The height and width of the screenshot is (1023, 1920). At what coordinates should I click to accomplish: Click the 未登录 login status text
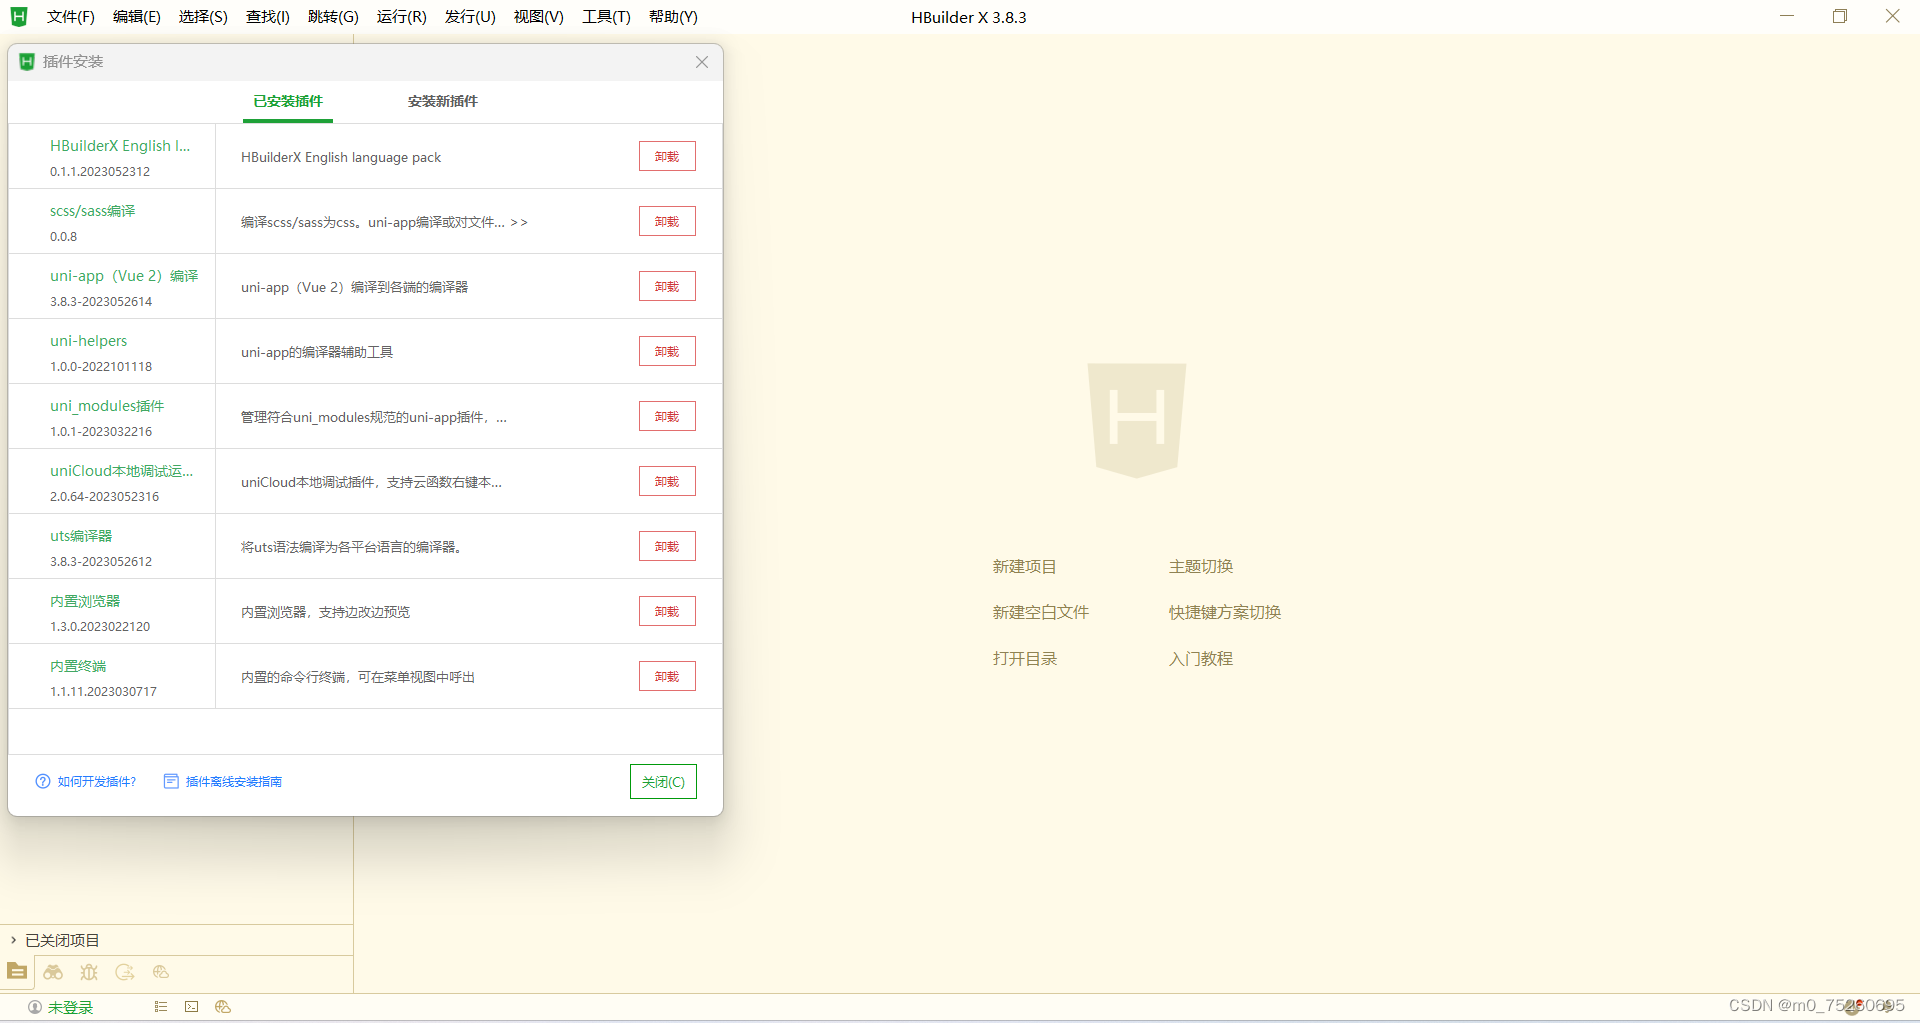coord(70,1007)
